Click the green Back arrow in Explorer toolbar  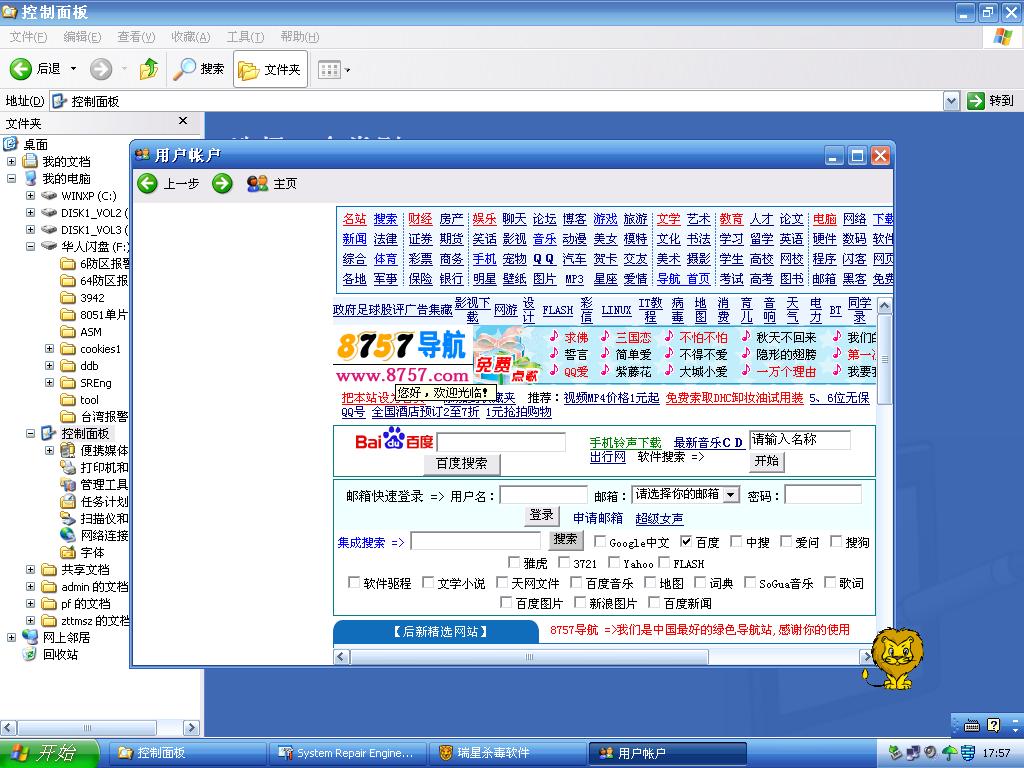pos(22,69)
